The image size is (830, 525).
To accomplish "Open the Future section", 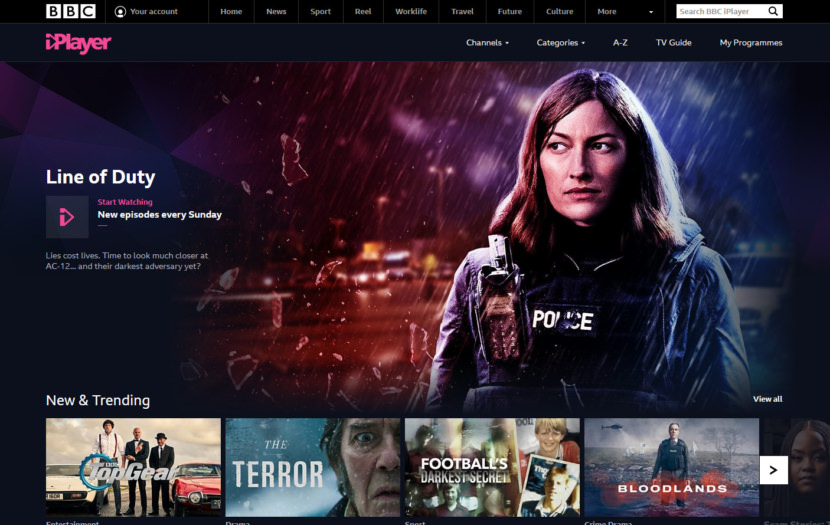I will pyautogui.click(x=509, y=11).
